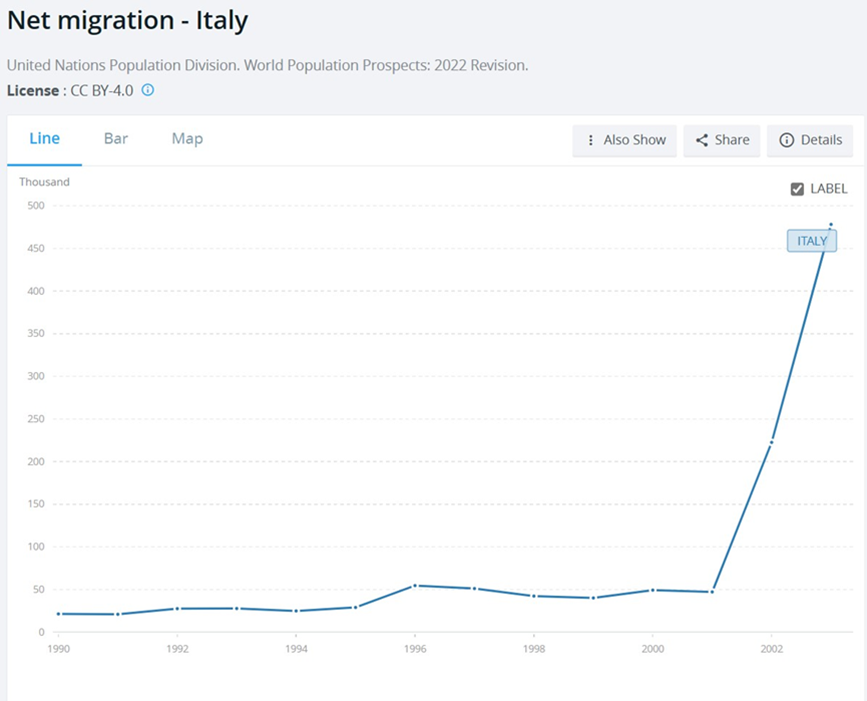Click the three-dot icon in Also Show
Image resolution: width=867 pixels, height=701 pixels.
[x=591, y=140]
